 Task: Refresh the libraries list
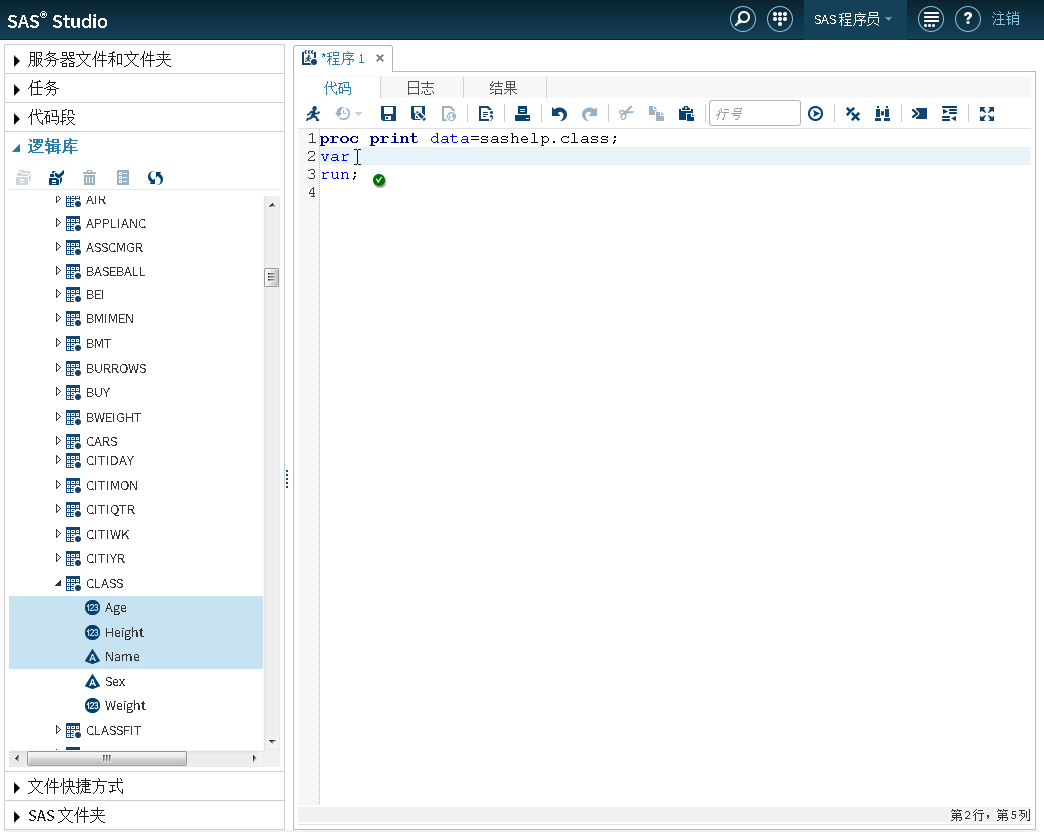tap(155, 178)
